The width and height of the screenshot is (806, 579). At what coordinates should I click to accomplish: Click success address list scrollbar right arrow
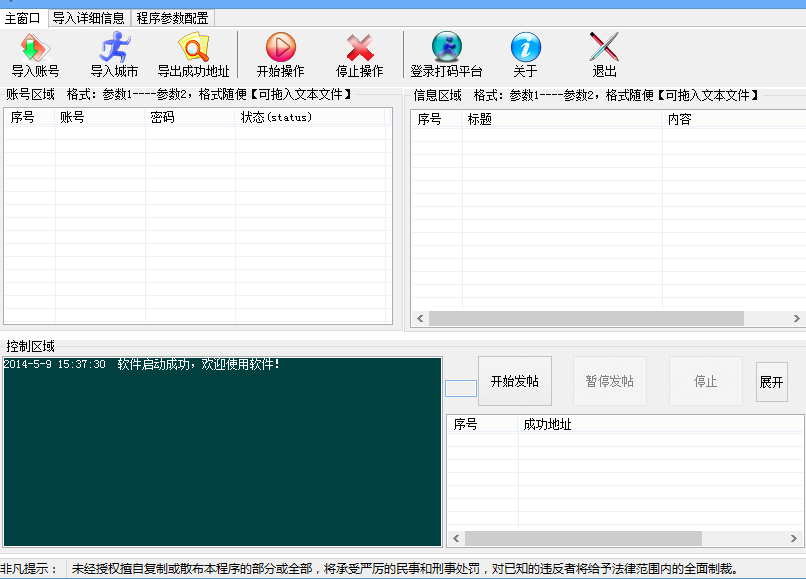(794, 538)
